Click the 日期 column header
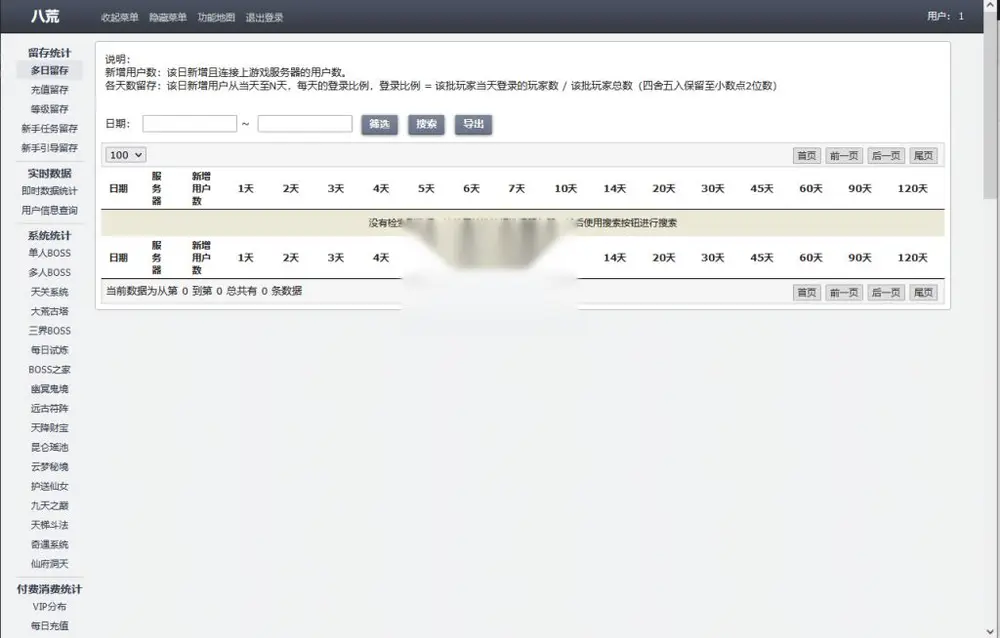1000x638 pixels. (x=119, y=188)
